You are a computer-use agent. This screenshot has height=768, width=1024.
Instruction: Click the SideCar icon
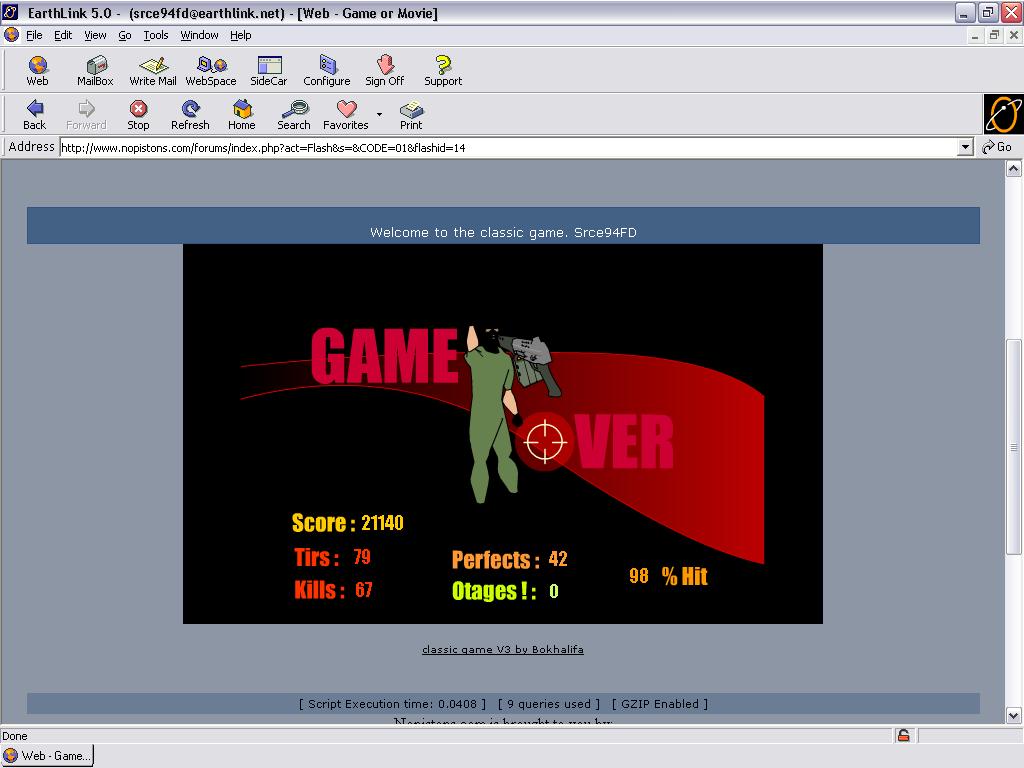(268, 70)
